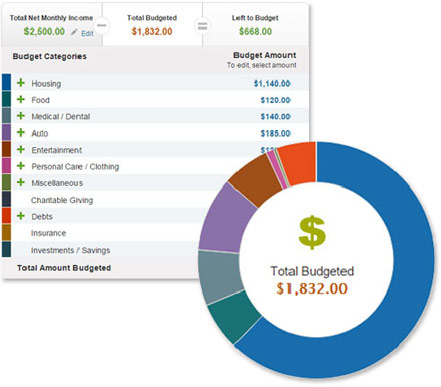
Task: Expand the Auto category plus icon
Action: tap(21, 132)
